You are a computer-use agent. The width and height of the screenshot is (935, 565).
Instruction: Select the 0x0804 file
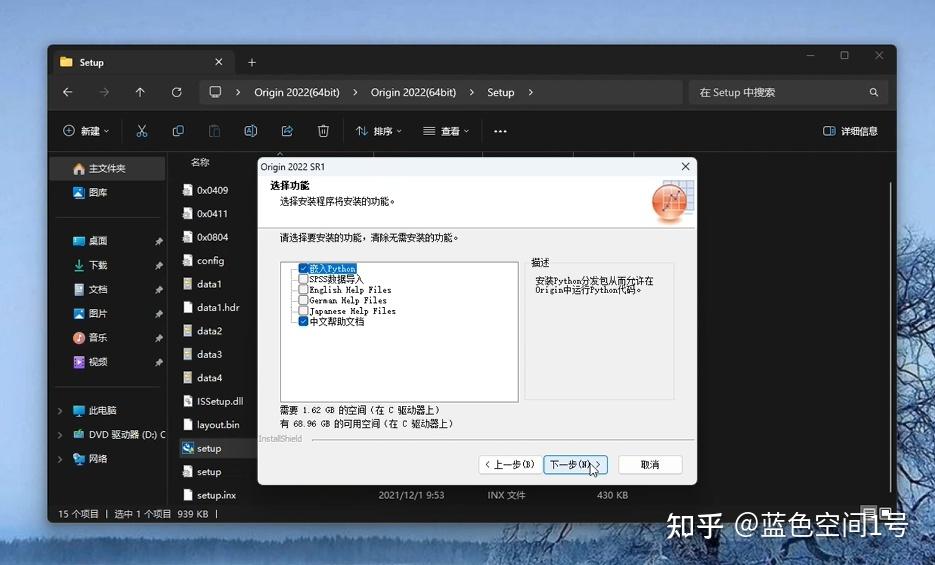click(206, 237)
